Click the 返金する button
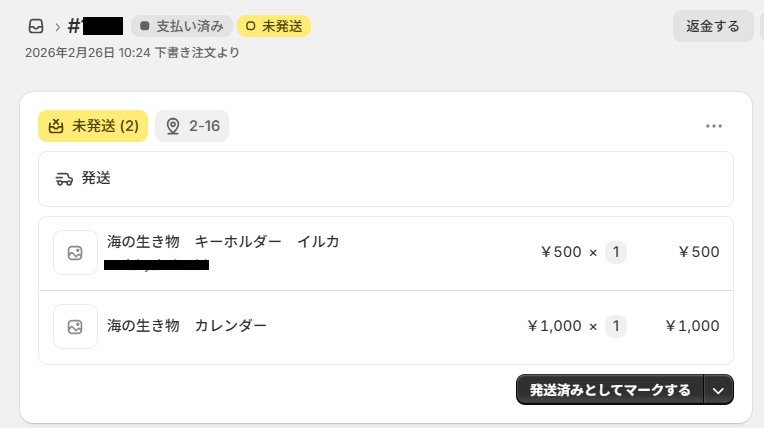This screenshot has height=428, width=764. pyautogui.click(x=713, y=26)
